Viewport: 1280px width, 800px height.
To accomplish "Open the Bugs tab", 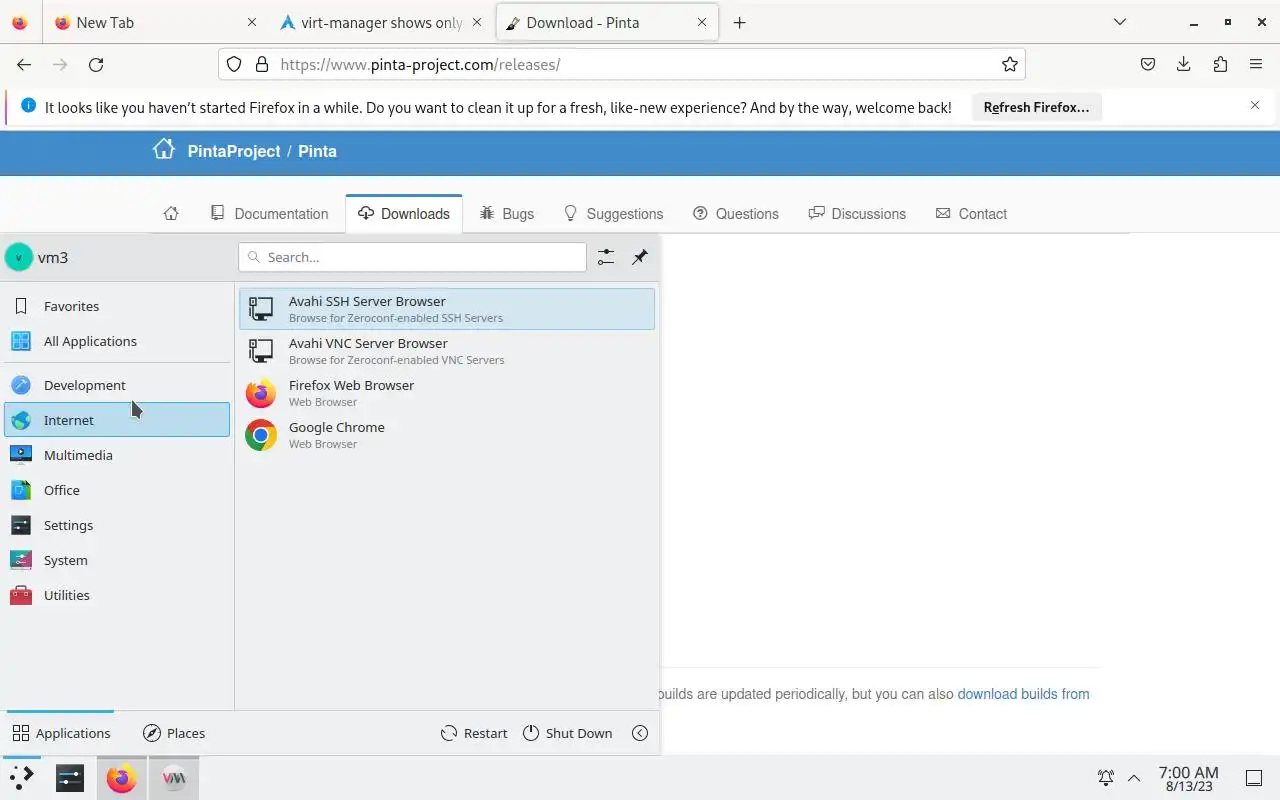I will coord(506,213).
